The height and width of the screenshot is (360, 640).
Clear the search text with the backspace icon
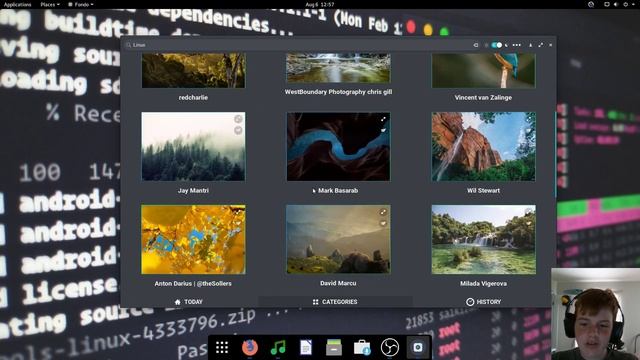(x=476, y=45)
